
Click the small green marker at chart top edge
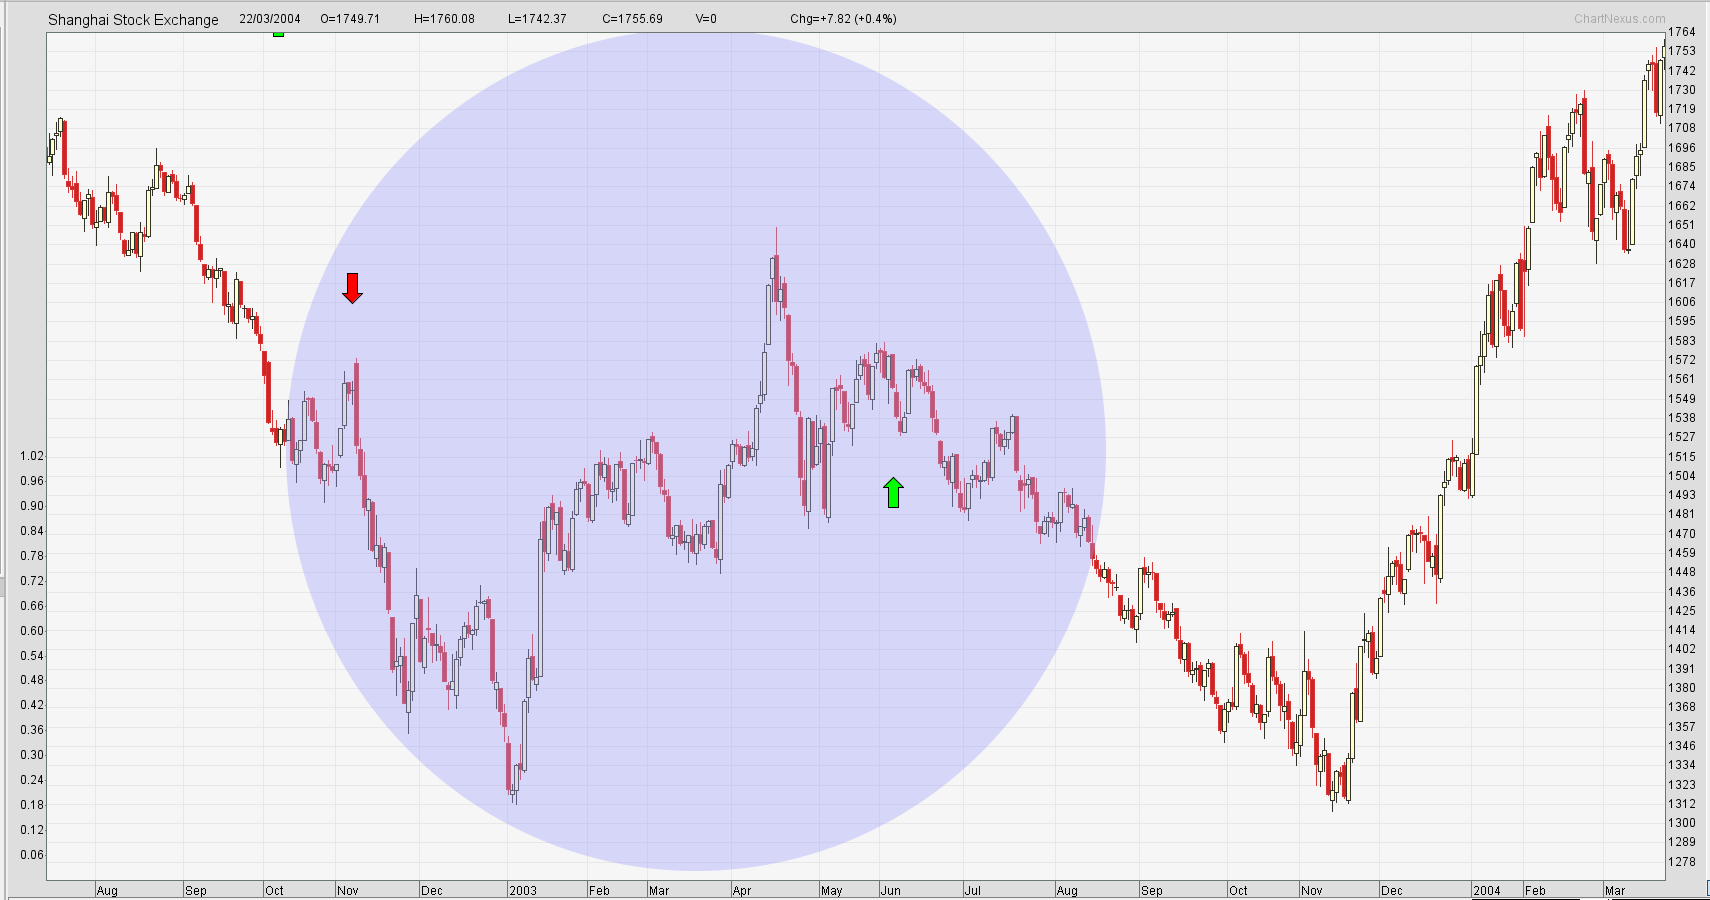click(x=279, y=34)
